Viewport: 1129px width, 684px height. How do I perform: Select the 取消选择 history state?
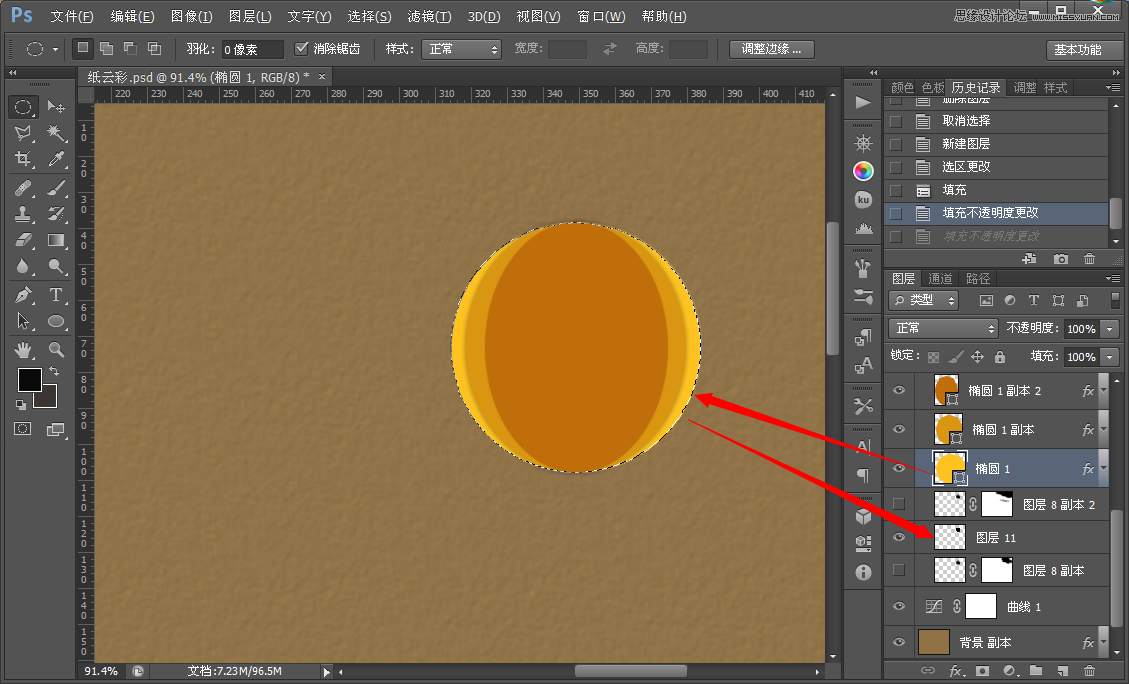997,121
